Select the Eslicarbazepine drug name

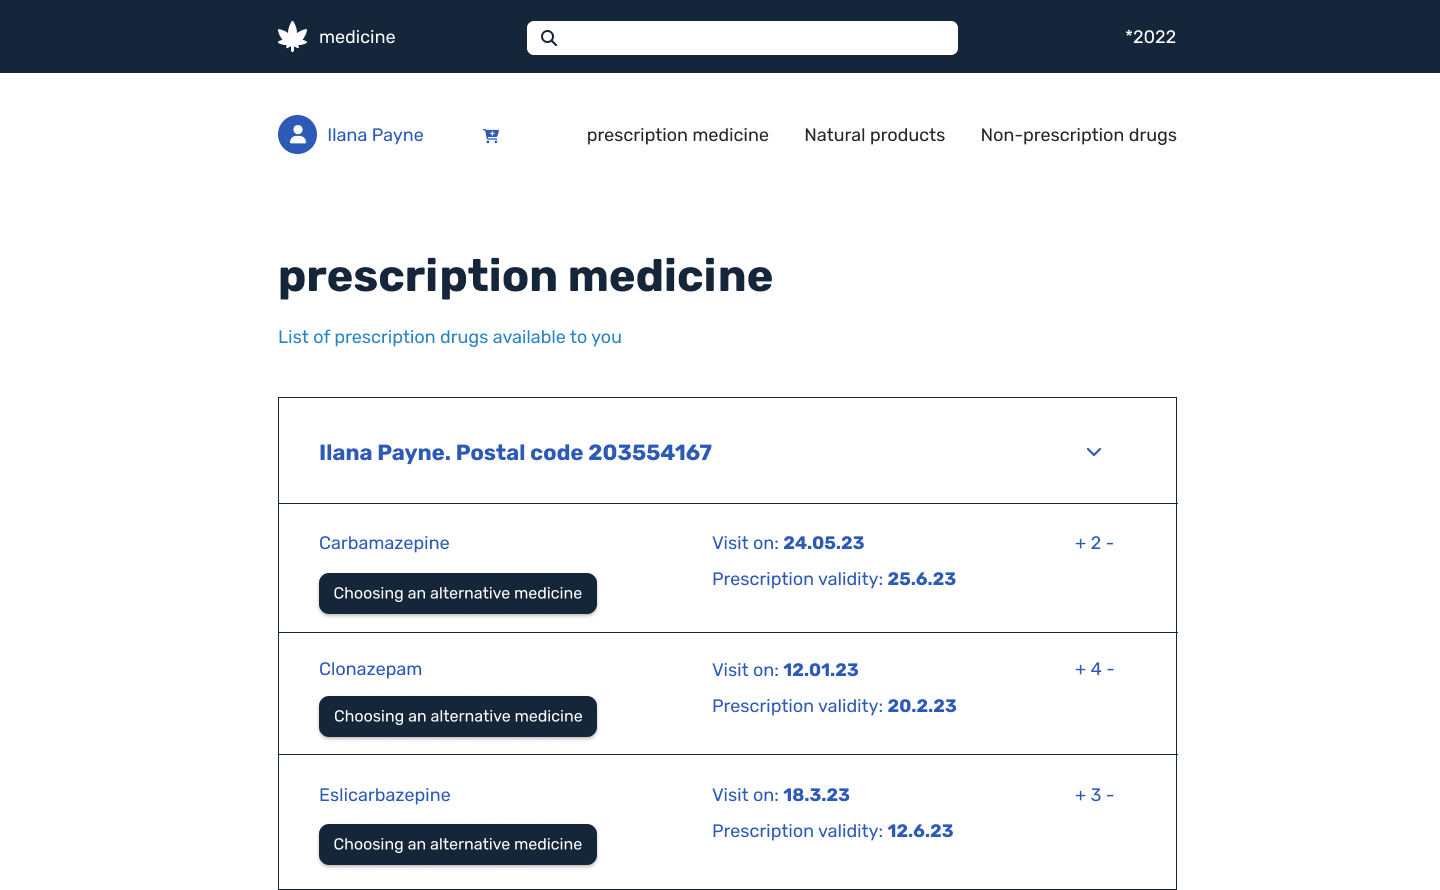(x=385, y=795)
